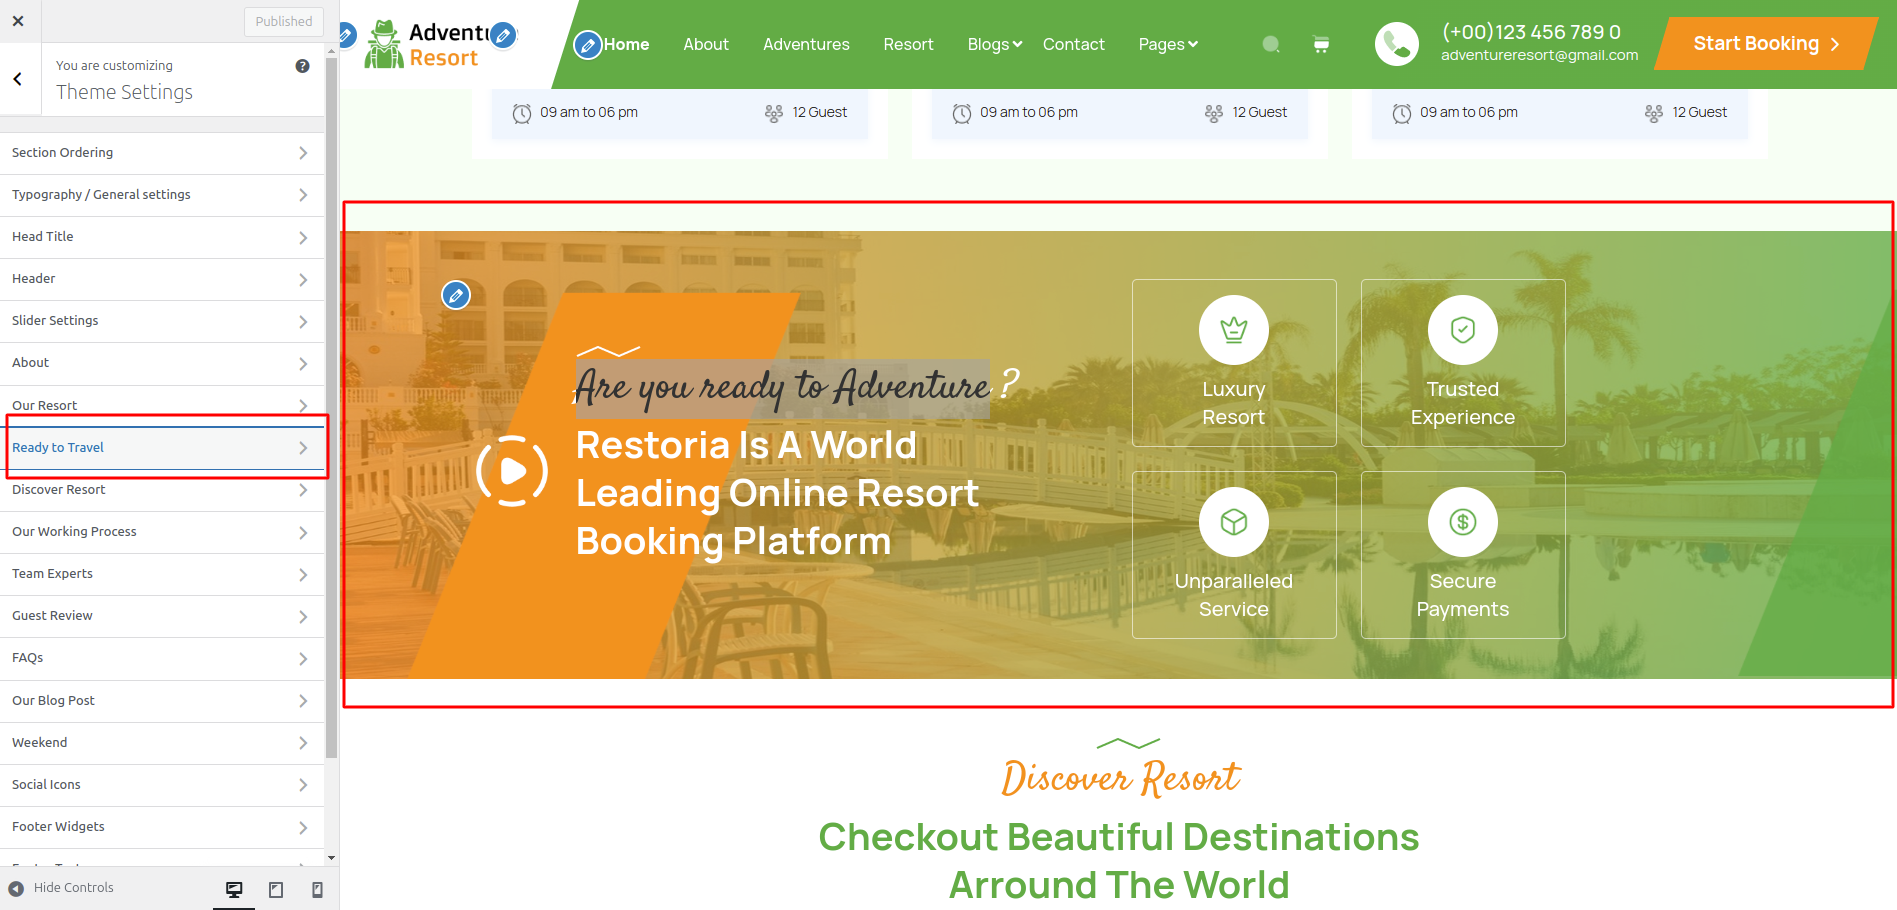Screen dimensions: 1897x910
Task: Toggle Hide Controls at panel bottom
Action: tap(61, 888)
